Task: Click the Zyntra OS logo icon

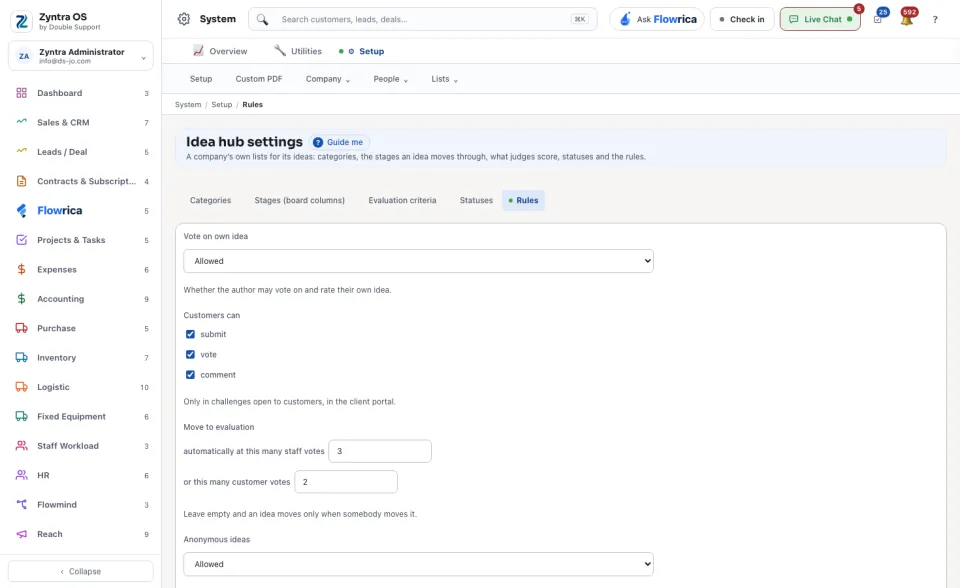Action: 21,21
